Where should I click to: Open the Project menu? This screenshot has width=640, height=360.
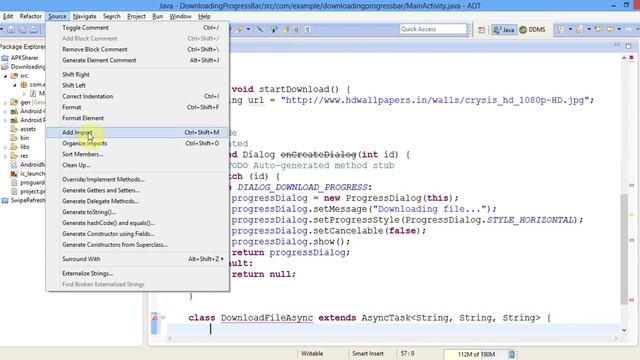coord(136,16)
